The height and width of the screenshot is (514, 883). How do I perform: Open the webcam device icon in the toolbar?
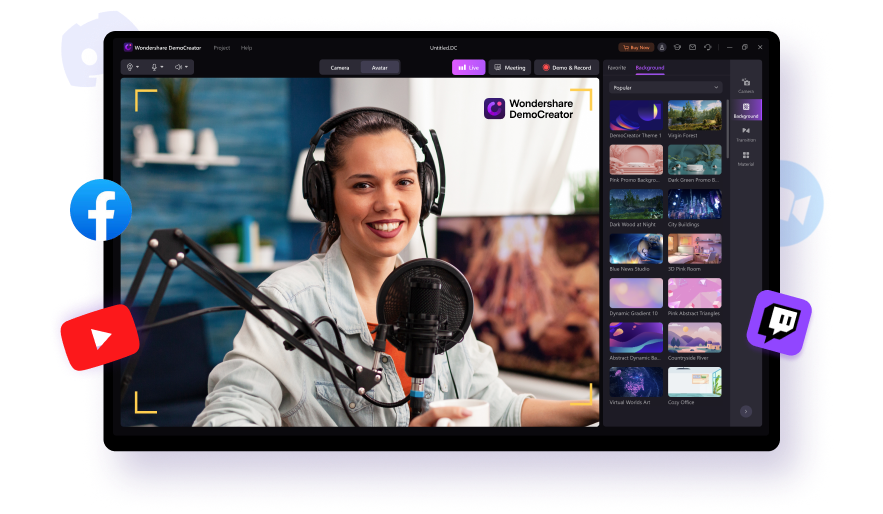(x=130, y=67)
